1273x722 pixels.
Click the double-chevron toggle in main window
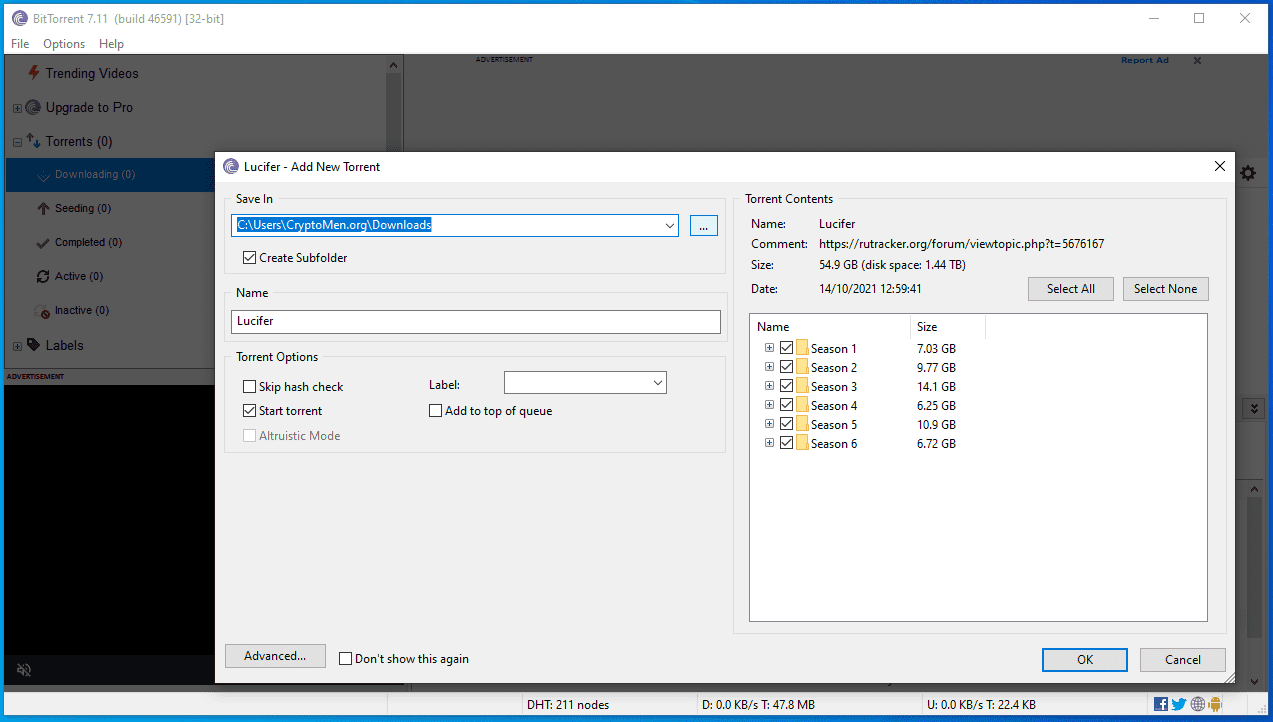pos(1255,408)
